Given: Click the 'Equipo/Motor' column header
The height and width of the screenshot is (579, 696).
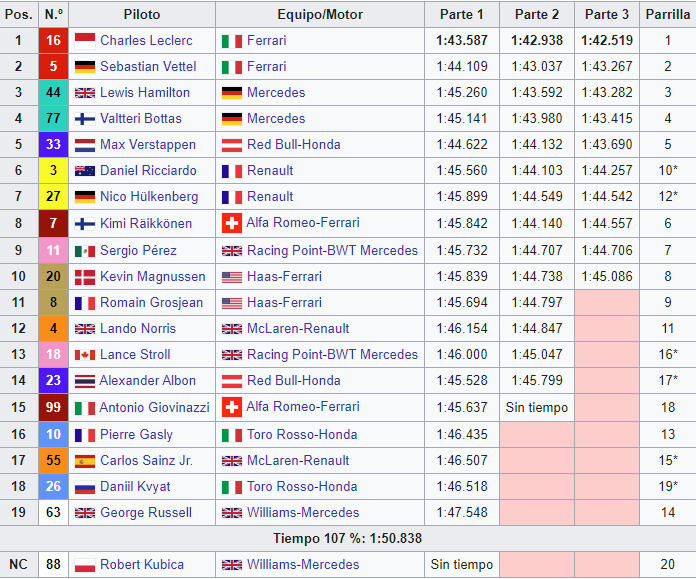Looking at the screenshot, I should (x=320, y=14).
